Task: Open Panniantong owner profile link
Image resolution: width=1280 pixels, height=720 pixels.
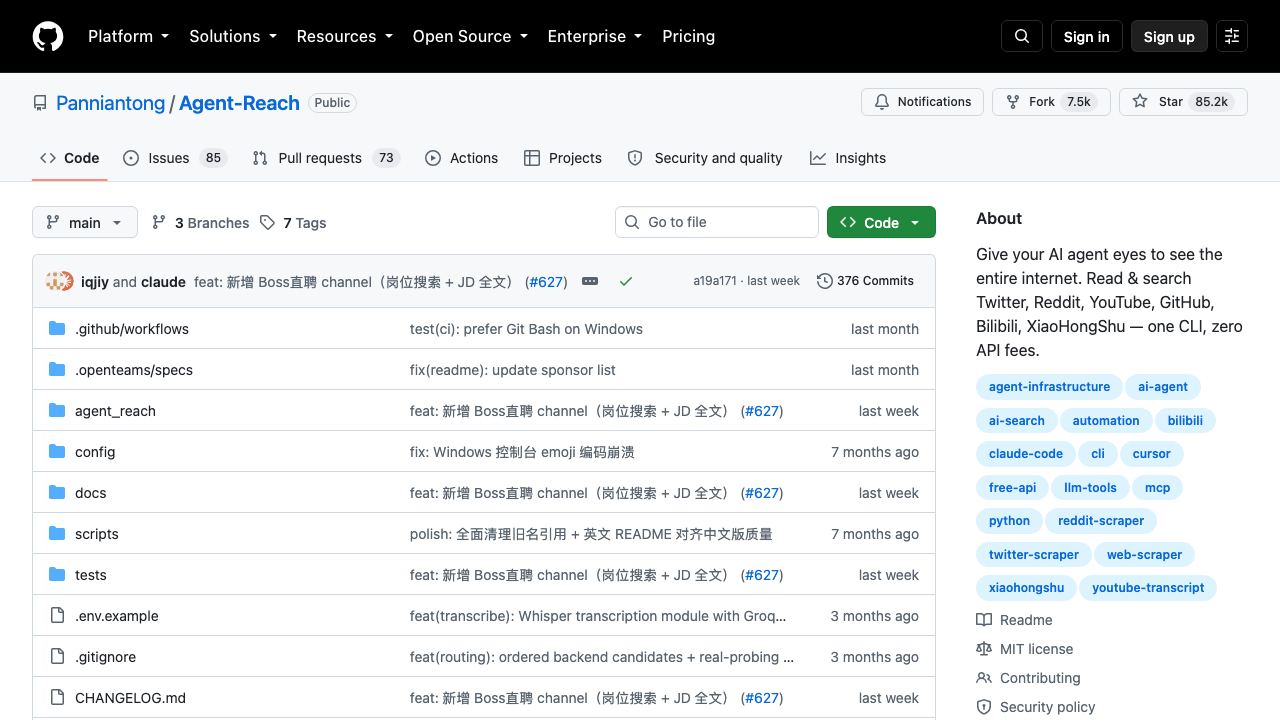Action: point(110,103)
